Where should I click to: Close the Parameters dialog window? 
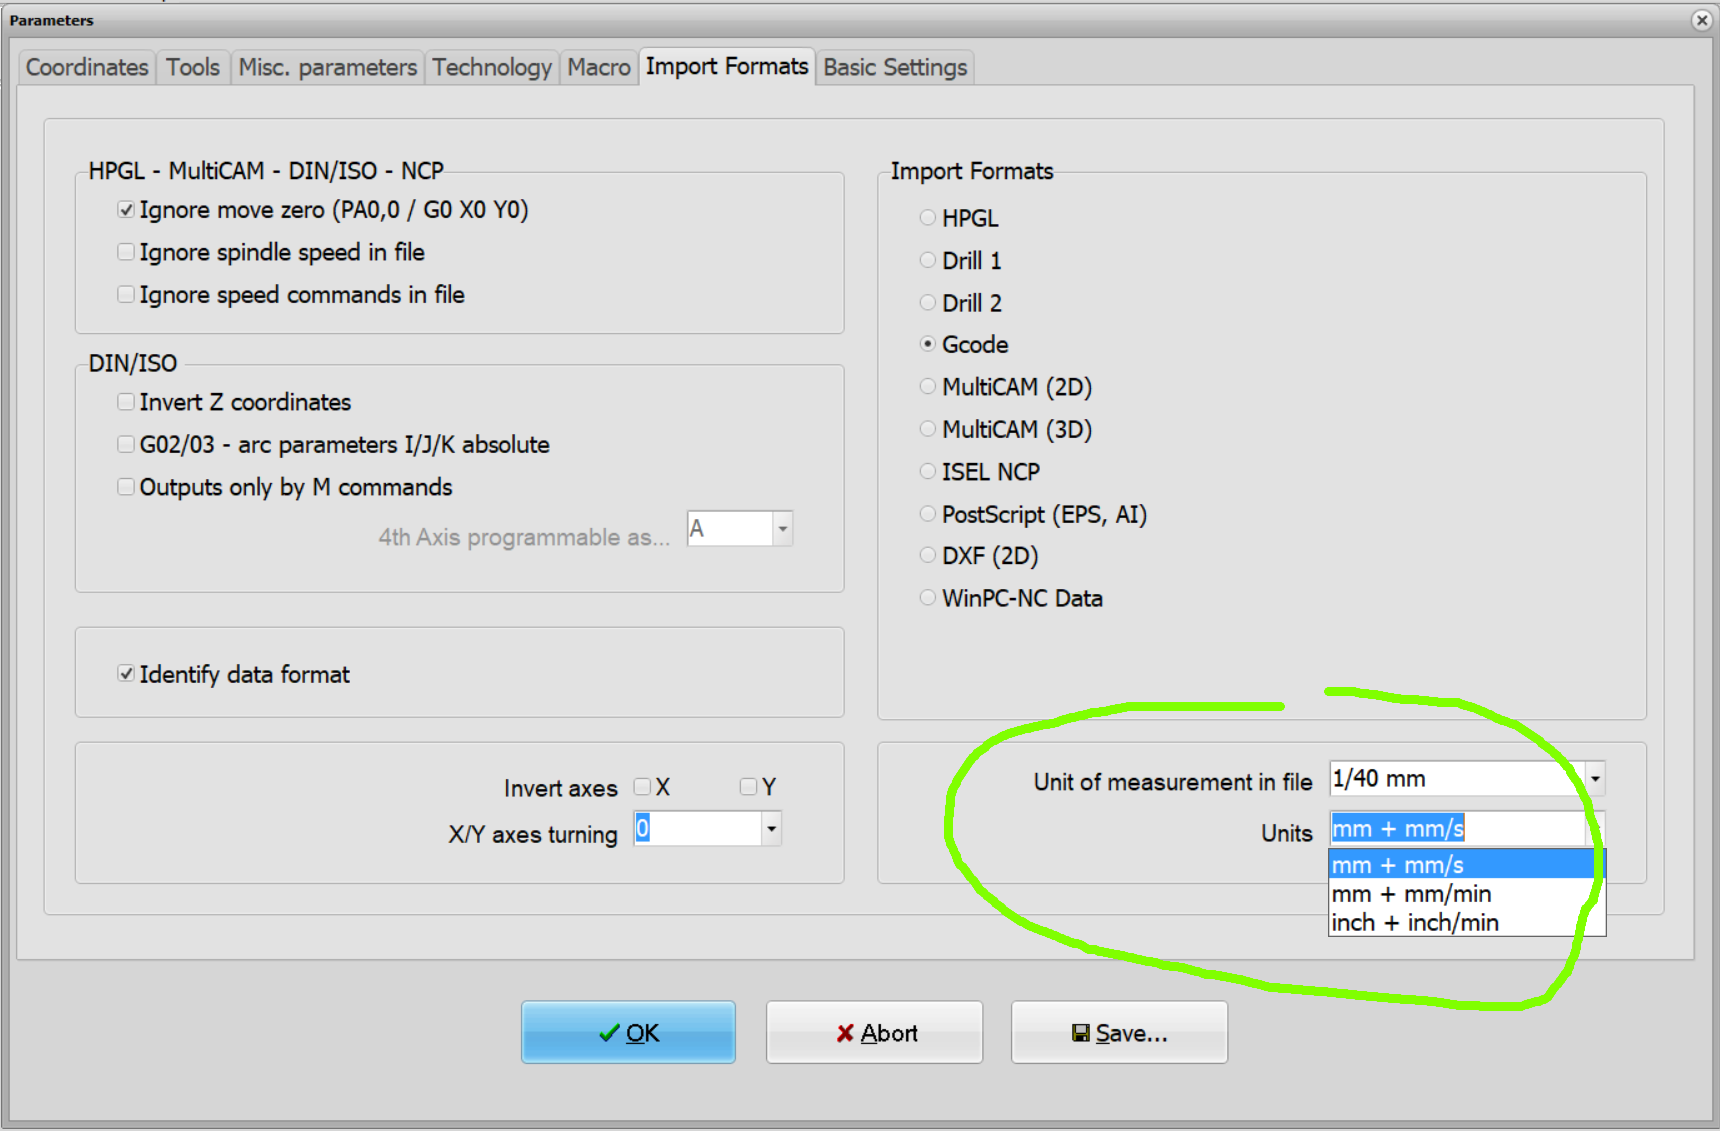pos(1701,20)
